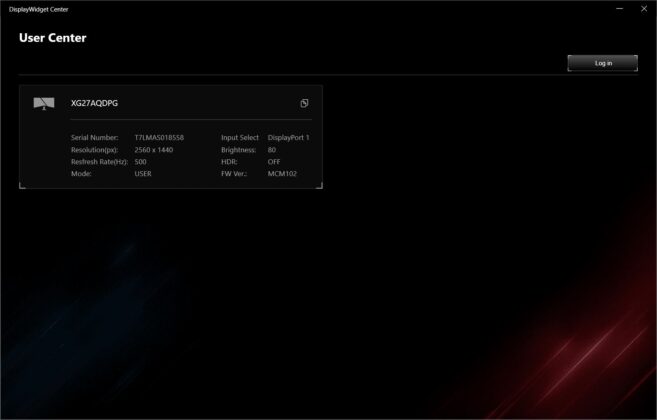Click the copy icon next to XG27AQDPG
Screen dimensions: 657x420
pyautogui.click(x=304, y=103)
